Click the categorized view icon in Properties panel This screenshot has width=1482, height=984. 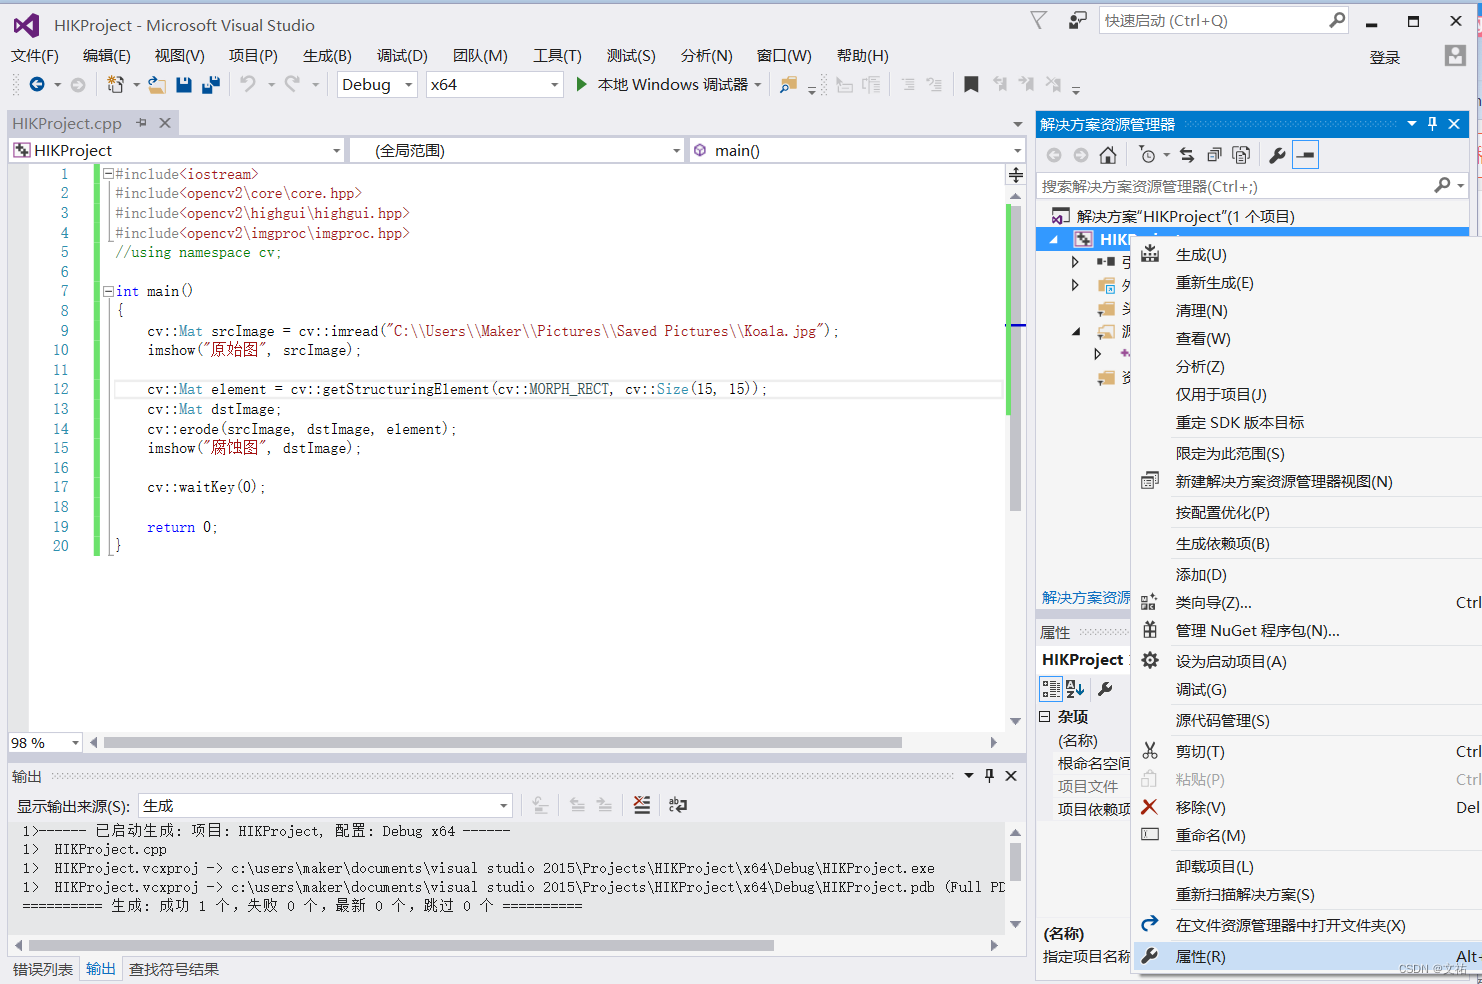pyautogui.click(x=1051, y=689)
